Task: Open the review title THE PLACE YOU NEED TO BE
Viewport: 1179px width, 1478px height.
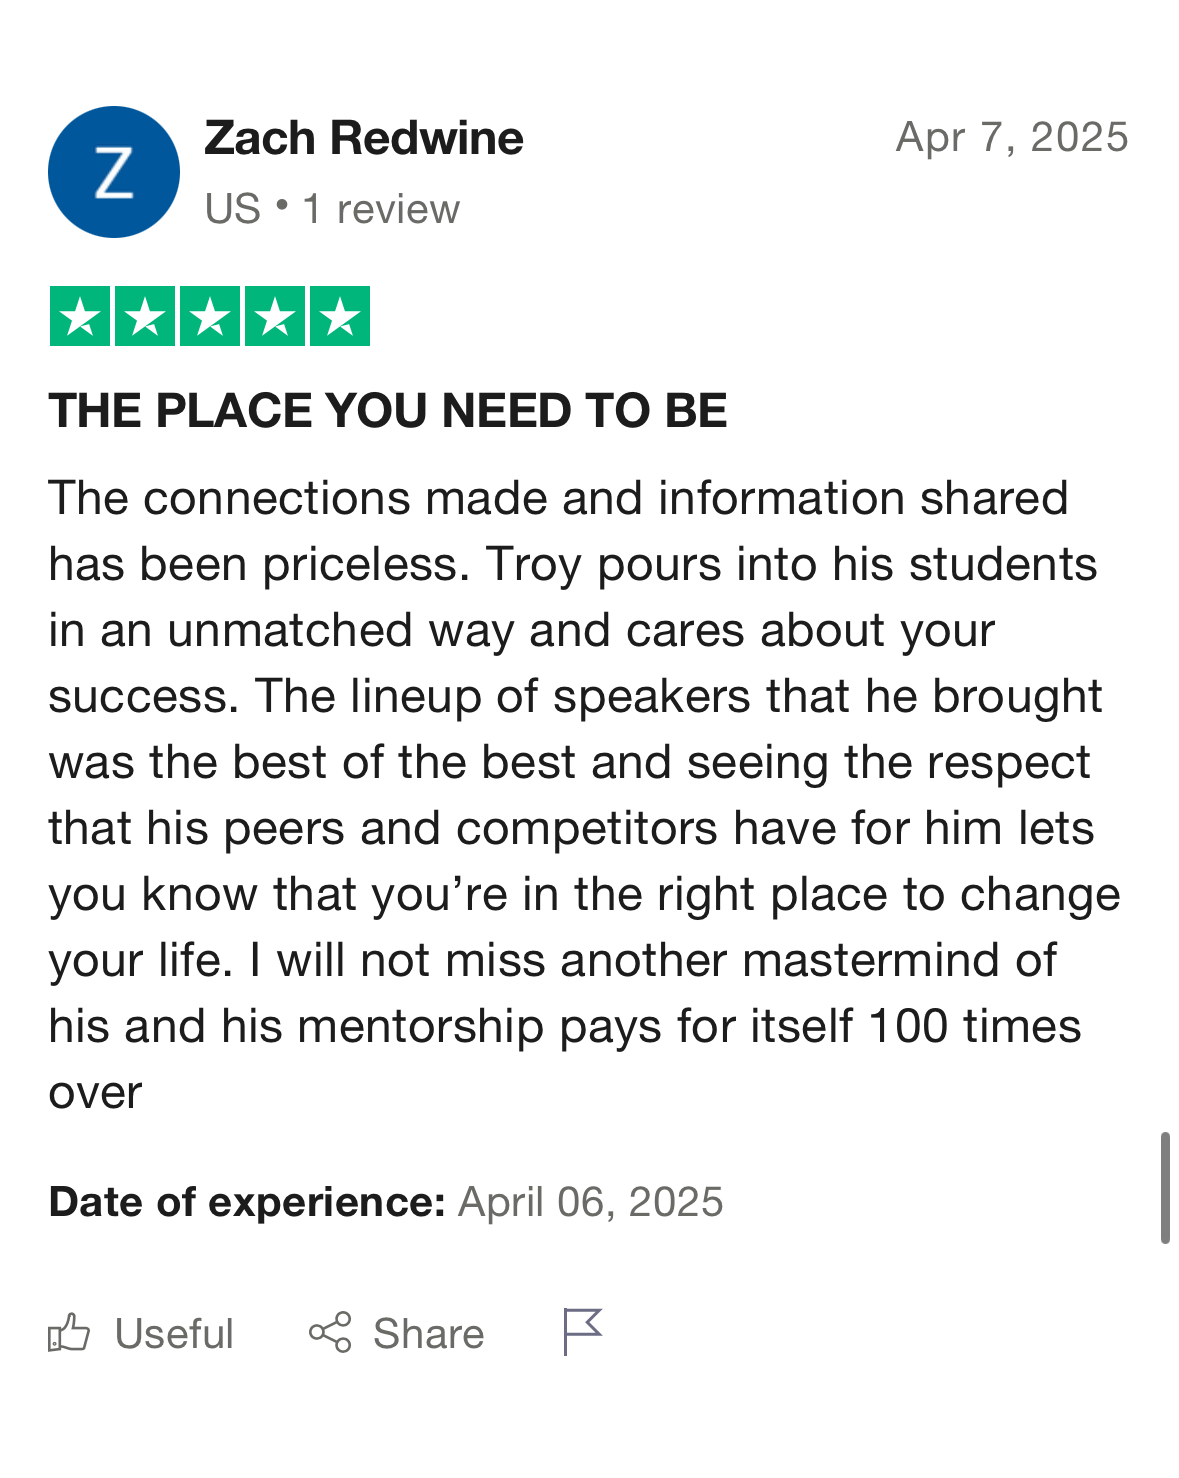Action: (388, 411)
